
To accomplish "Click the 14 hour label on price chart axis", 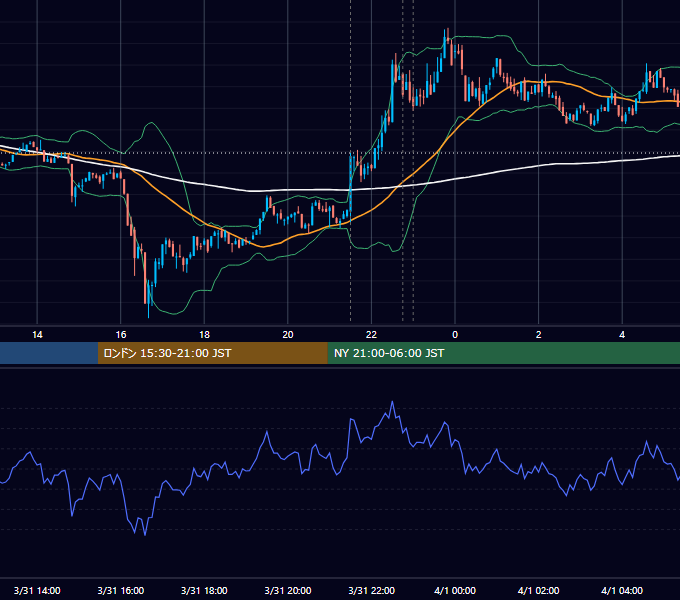I will [x=37, y=335].
